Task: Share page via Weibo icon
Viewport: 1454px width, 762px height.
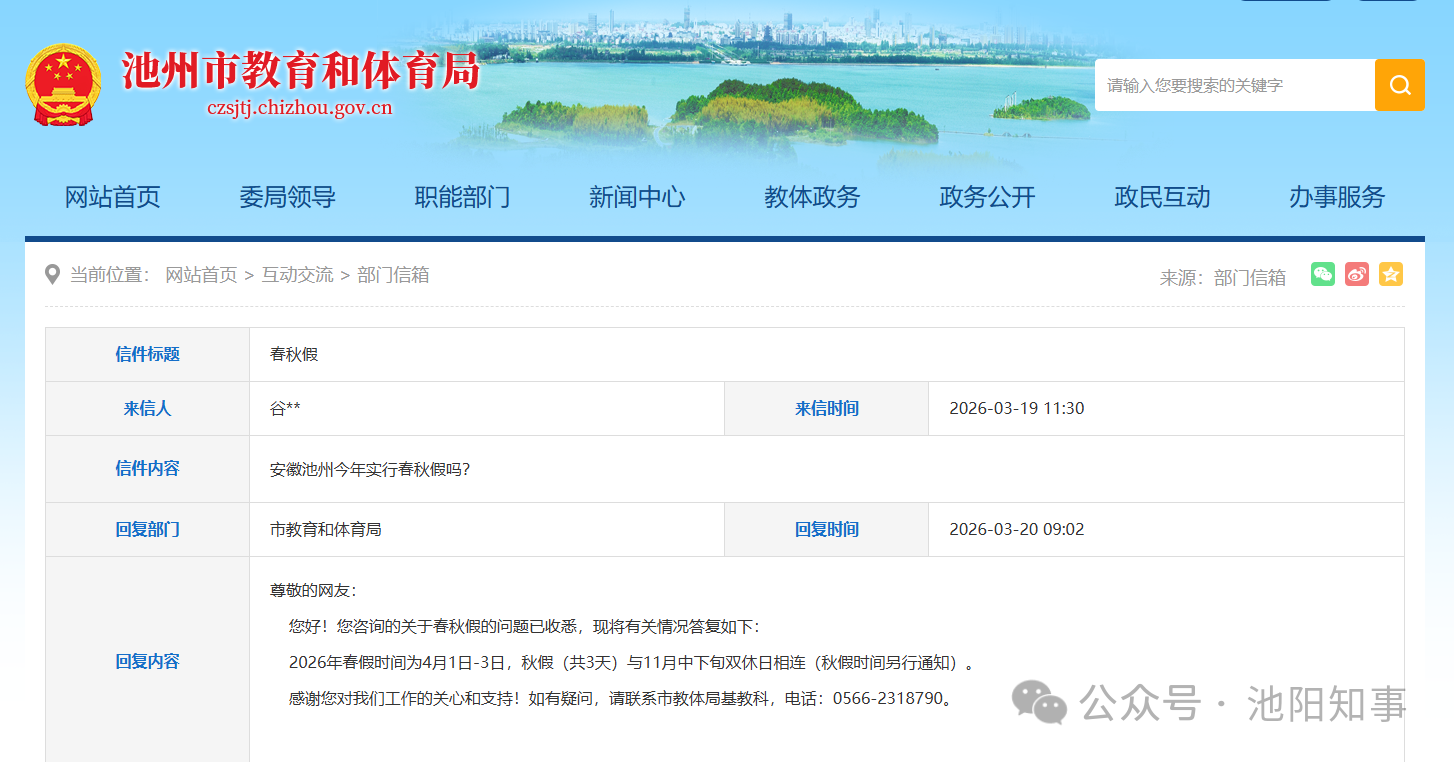Action: click(x=1357, y=275)
